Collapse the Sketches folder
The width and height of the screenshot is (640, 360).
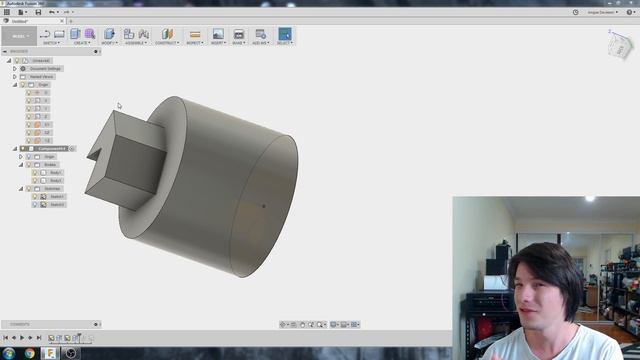[21, 189]
